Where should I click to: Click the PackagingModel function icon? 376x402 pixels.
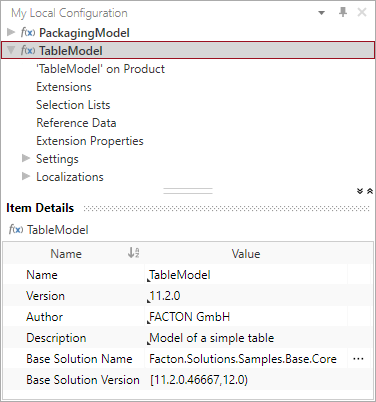(x=28, y=32)
